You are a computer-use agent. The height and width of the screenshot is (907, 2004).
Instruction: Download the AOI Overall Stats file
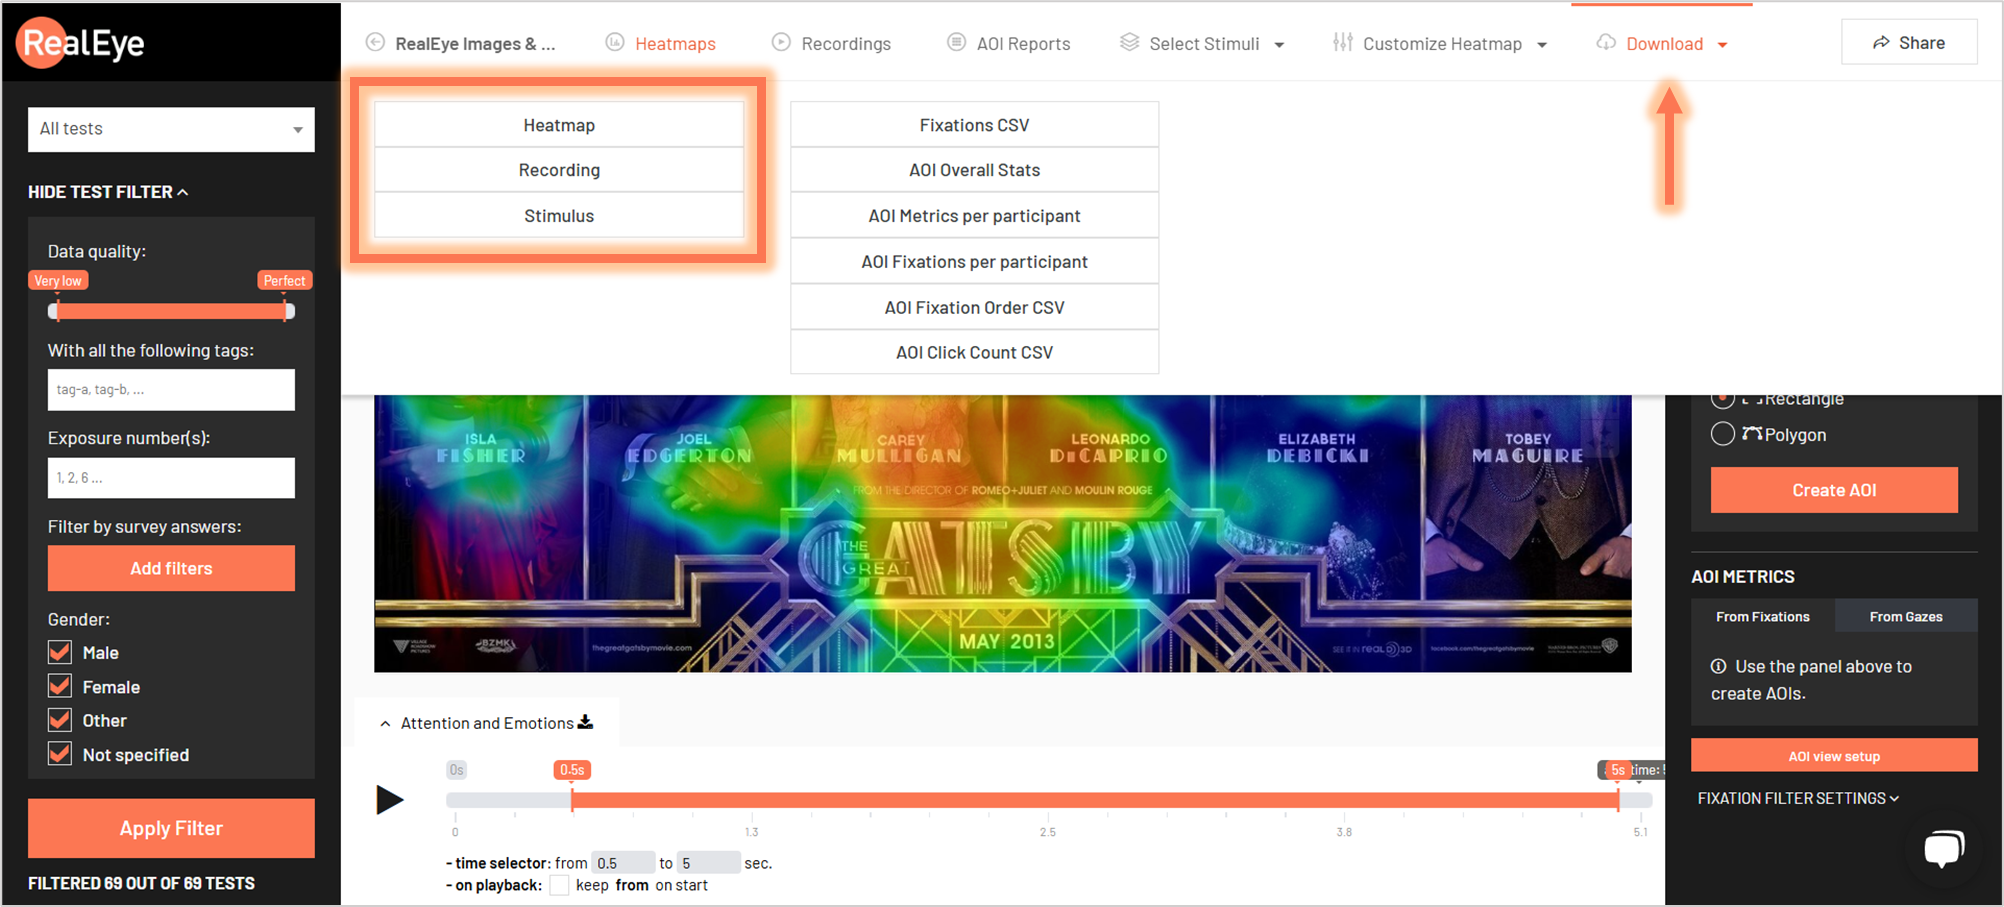point(974,169)
